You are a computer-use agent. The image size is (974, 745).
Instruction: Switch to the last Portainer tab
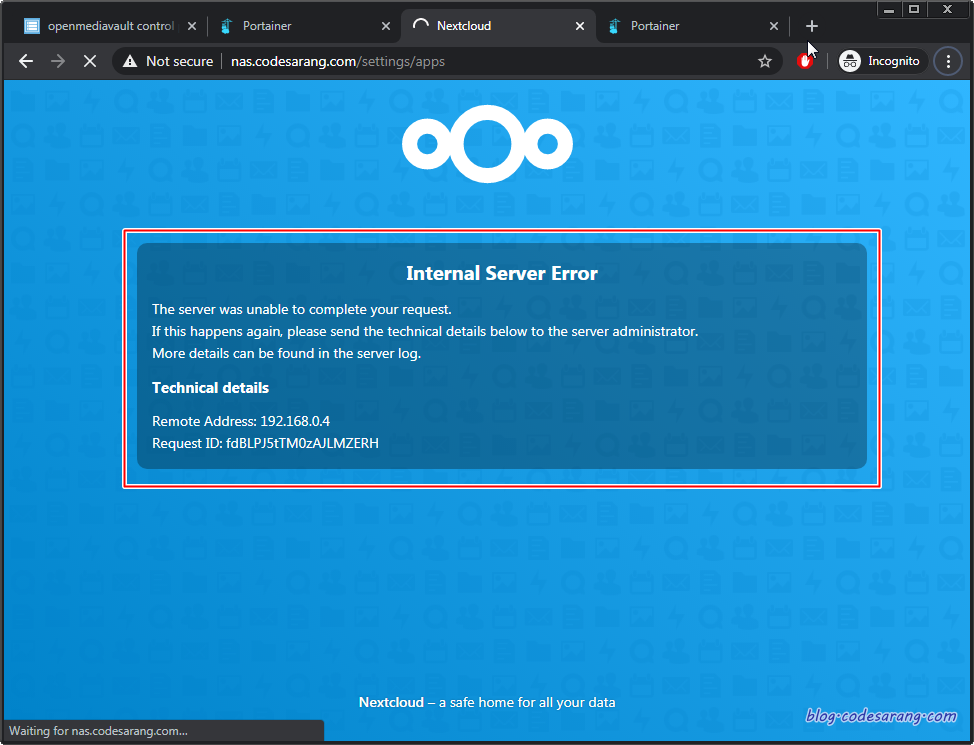pos(693,26)
